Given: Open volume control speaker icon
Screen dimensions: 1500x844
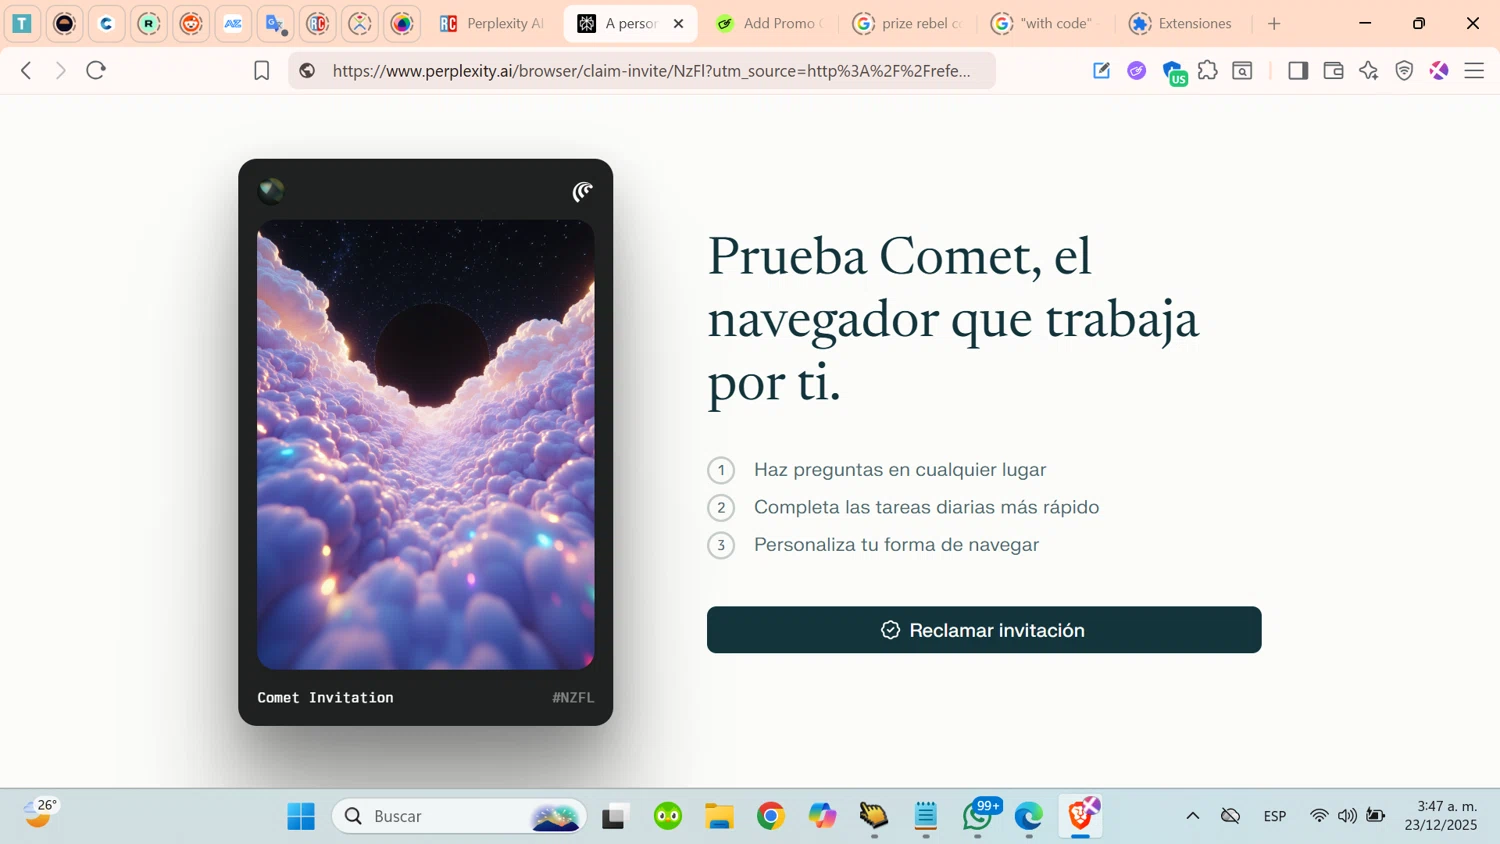Looking at the screenshot, I should (x=1348, y=816).
